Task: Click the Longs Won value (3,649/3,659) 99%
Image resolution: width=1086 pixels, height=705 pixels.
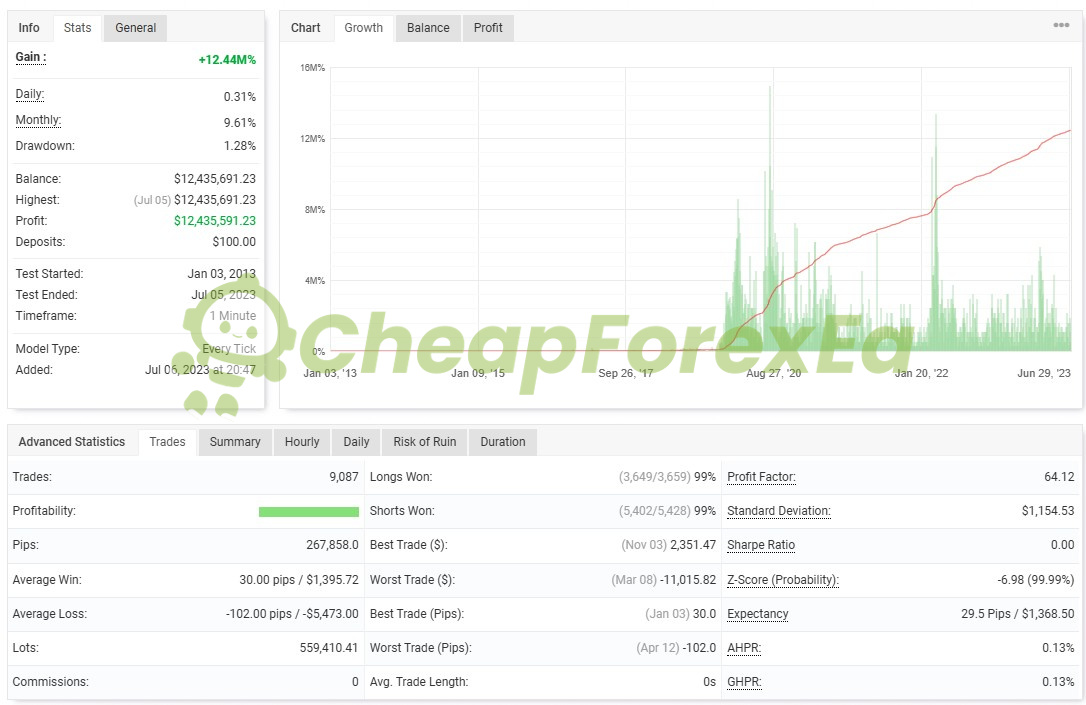Action: 667,476
